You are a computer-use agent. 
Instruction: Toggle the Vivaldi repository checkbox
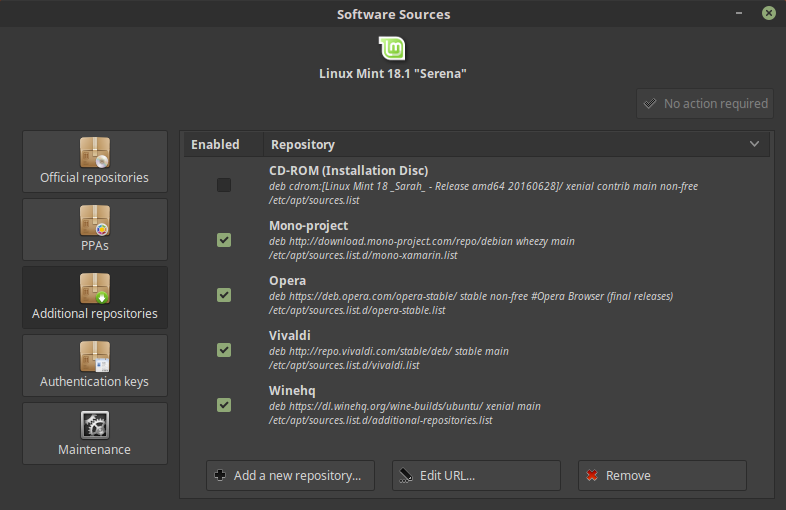[x=224, y=350]
